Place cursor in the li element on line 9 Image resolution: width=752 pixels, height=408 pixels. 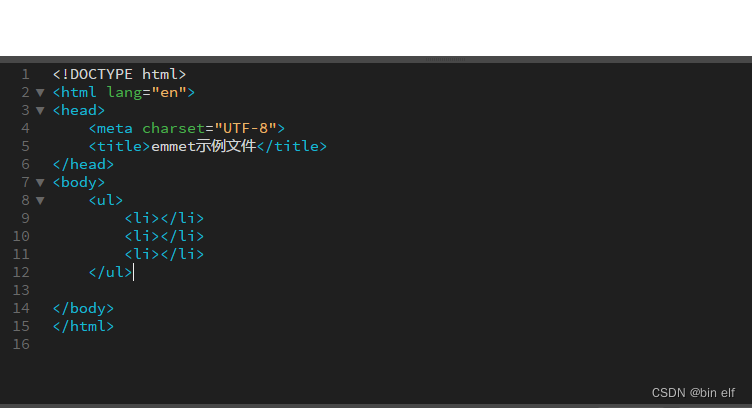[x=164, y=218]
